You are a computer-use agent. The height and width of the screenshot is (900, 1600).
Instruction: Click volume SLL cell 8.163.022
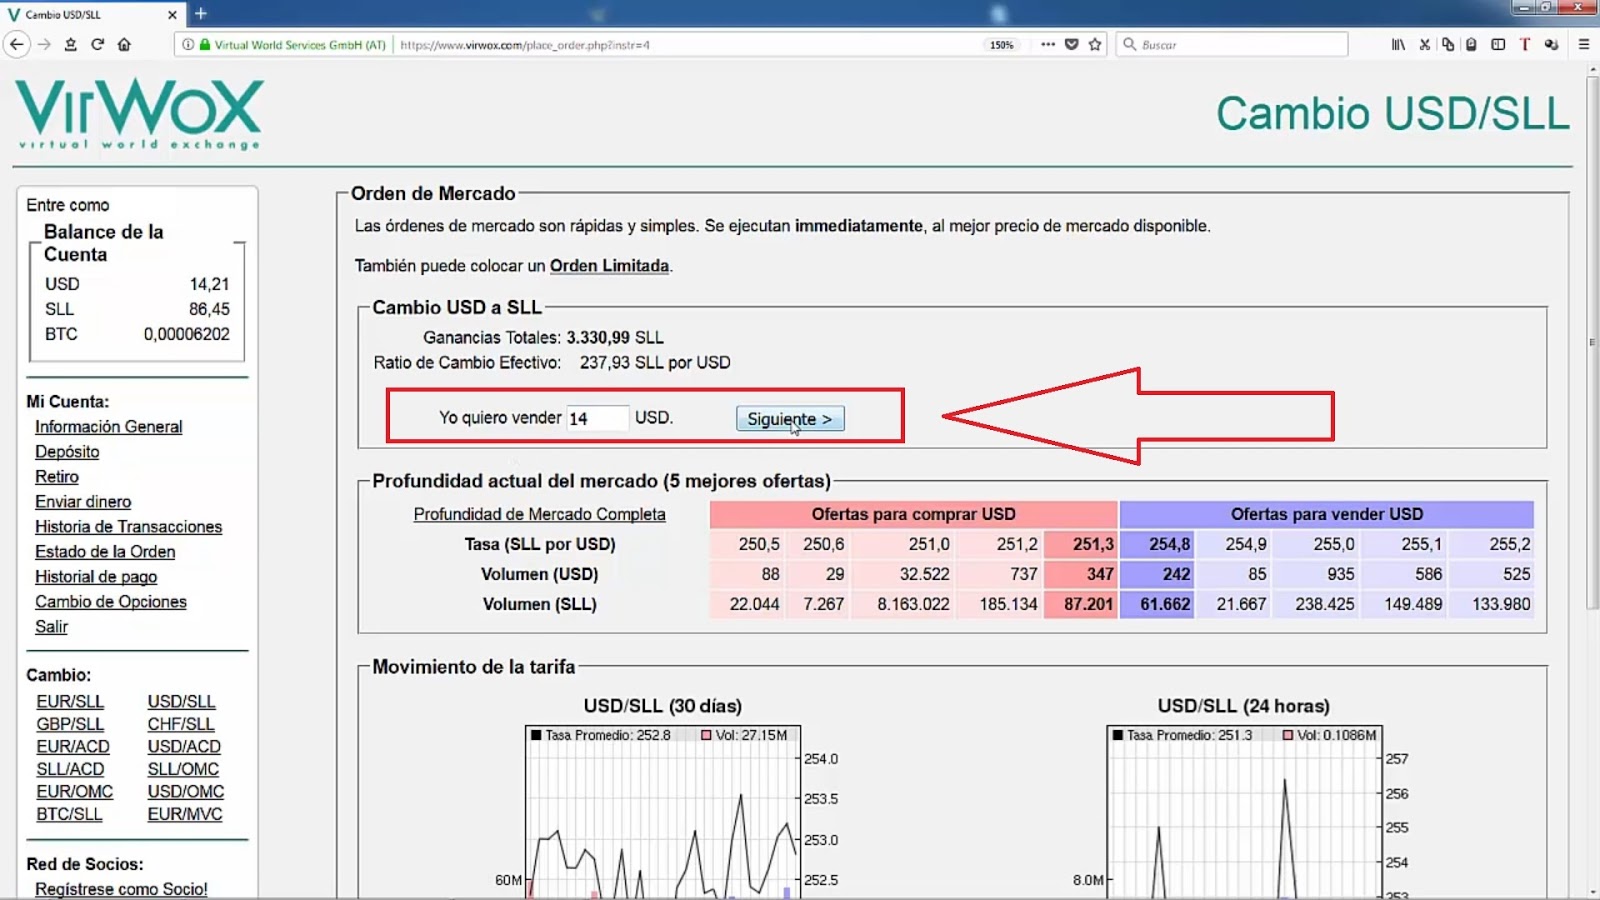point(903,604)
